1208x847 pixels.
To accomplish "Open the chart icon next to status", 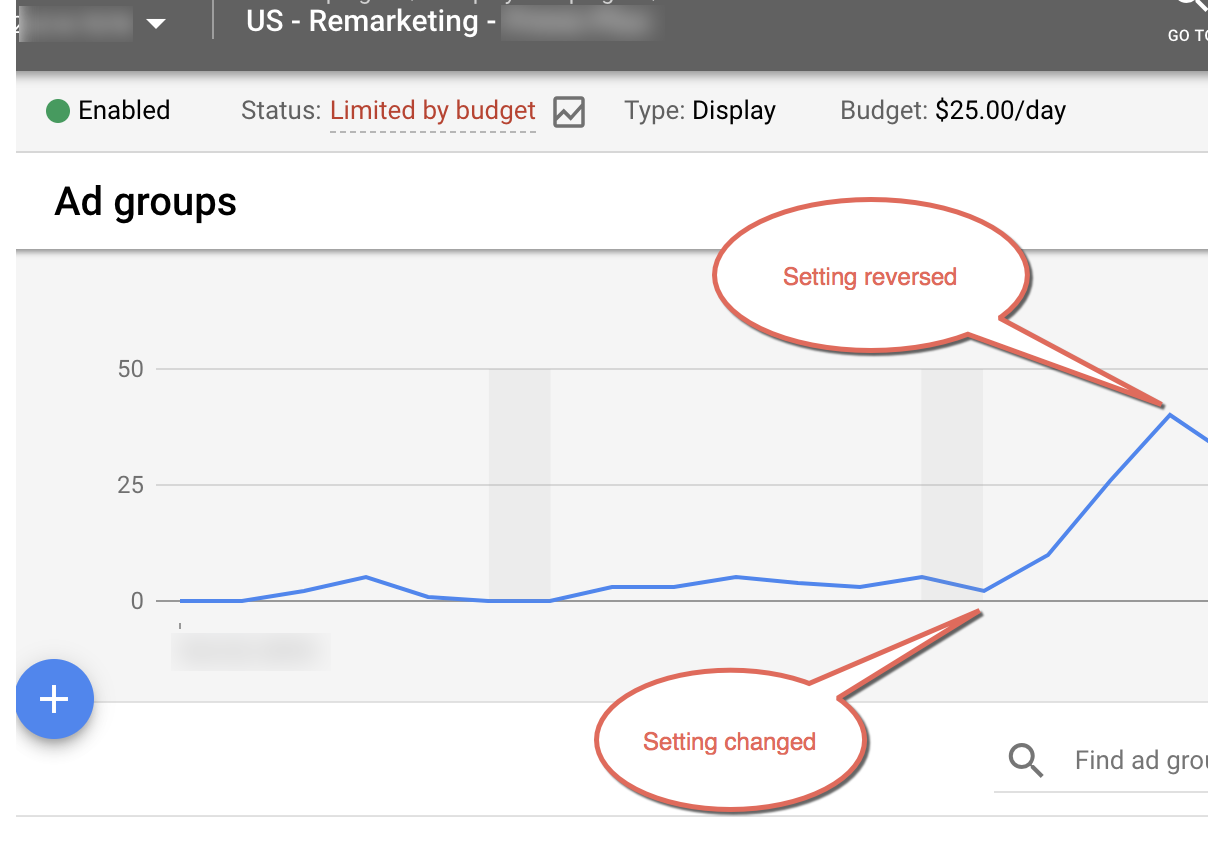I will pyautogui.click(x=569, y=111).
